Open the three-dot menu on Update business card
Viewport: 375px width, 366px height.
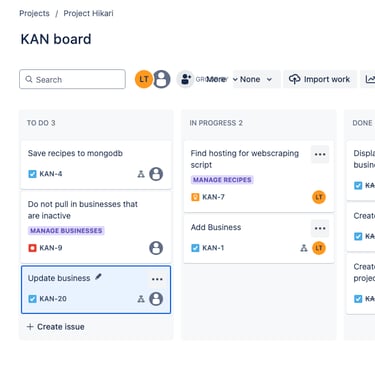click(157, 279)
